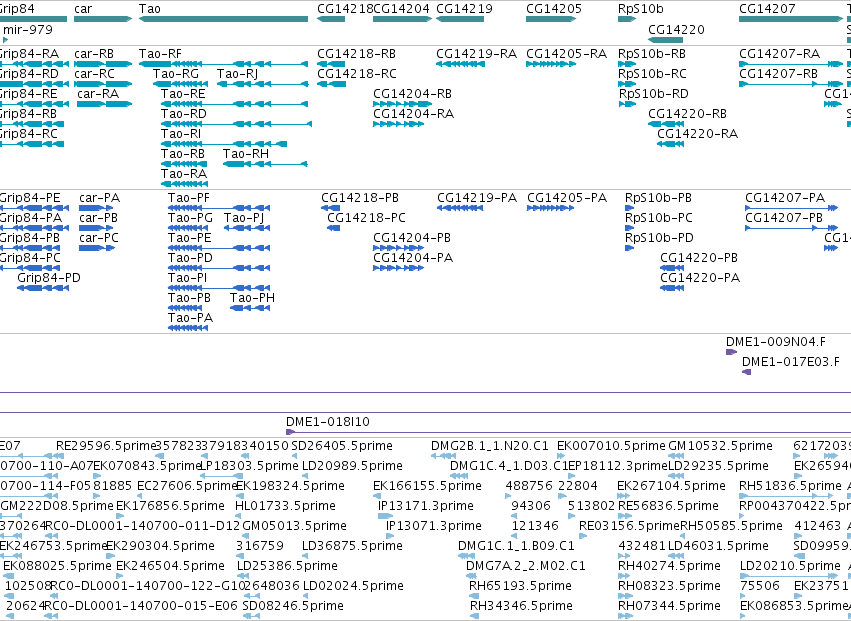The image size is (851, 621).
Task: Click EST label DMG7A.2_2.M02.C1
Action: [x=526, y=565]
